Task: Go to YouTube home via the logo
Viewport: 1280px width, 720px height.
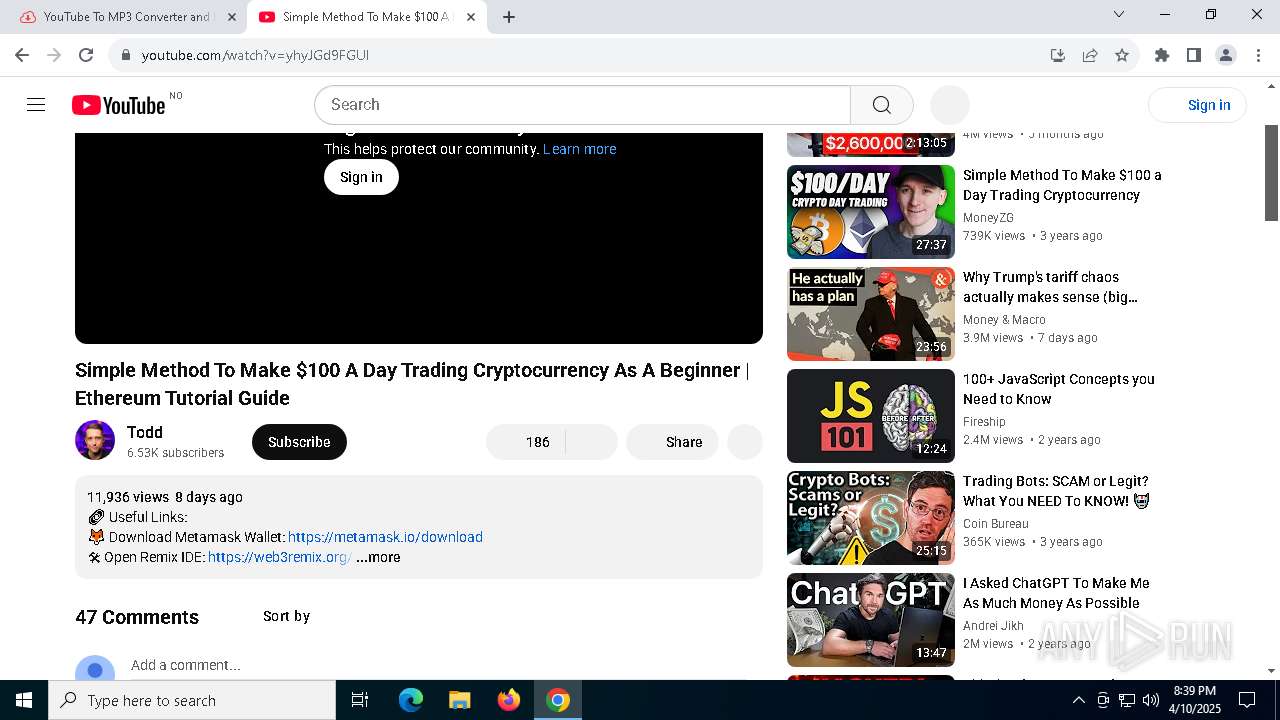Action: 118,105
